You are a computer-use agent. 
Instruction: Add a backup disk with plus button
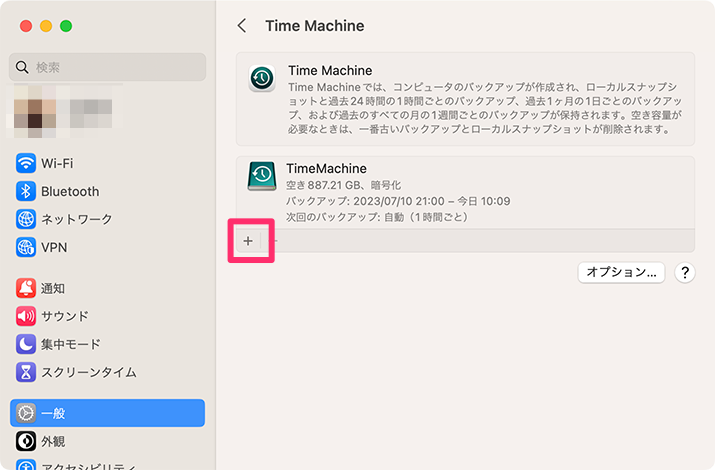[x=248, y=241]
